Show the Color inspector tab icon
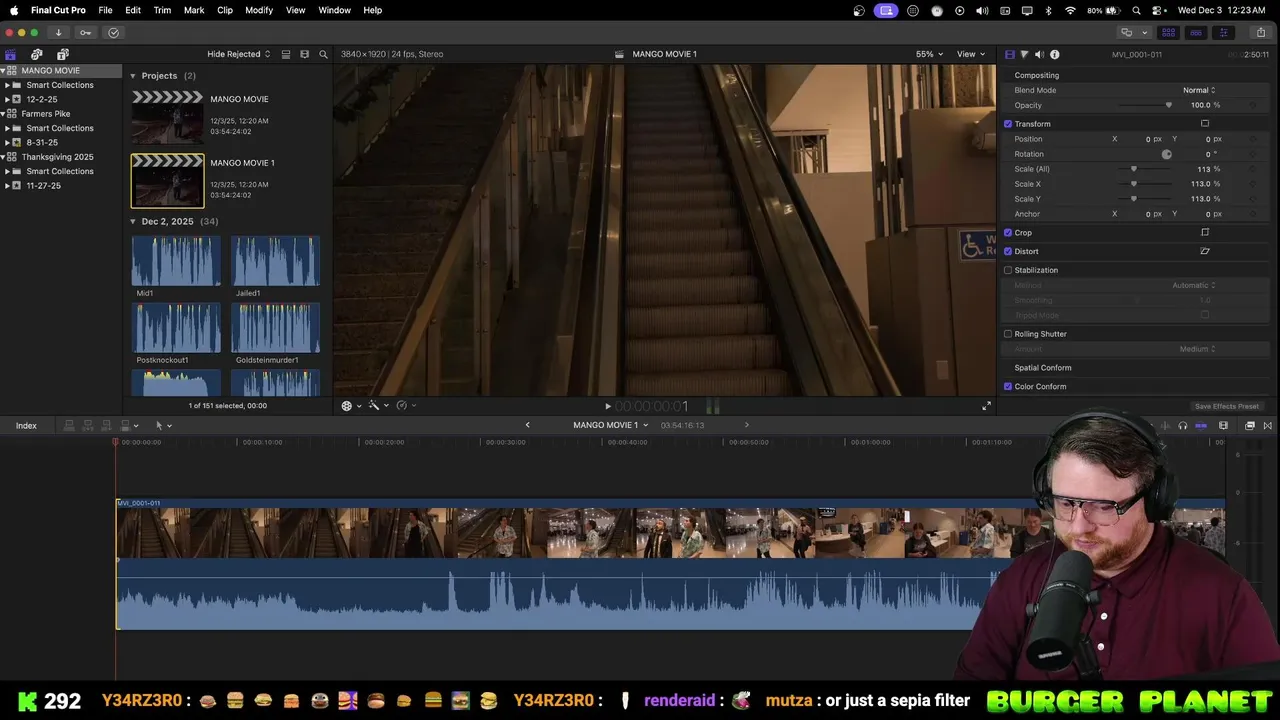 [x=1024, y=54]
